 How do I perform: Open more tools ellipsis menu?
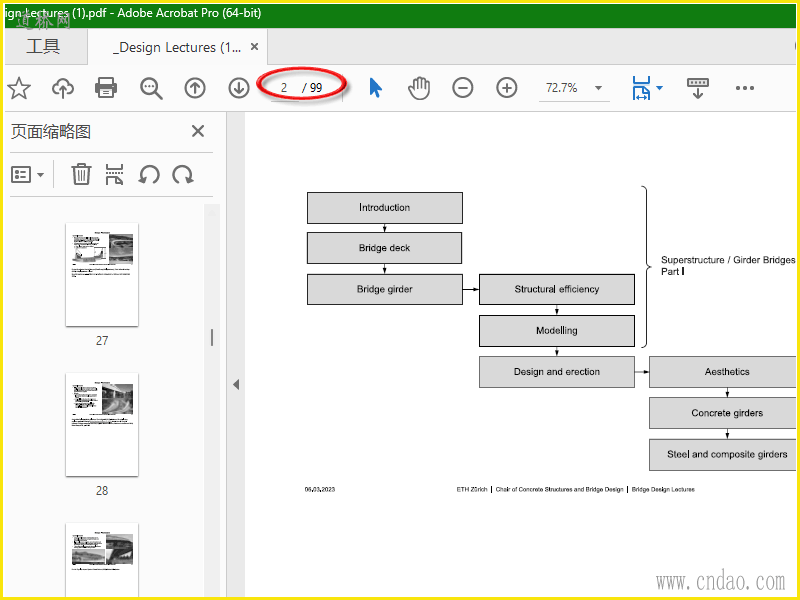[x=745, y=88]
